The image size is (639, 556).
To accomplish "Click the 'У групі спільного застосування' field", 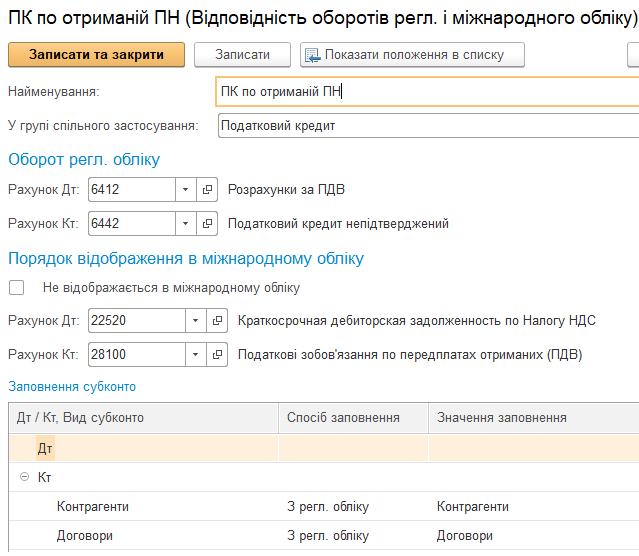I will pos(426,126).
